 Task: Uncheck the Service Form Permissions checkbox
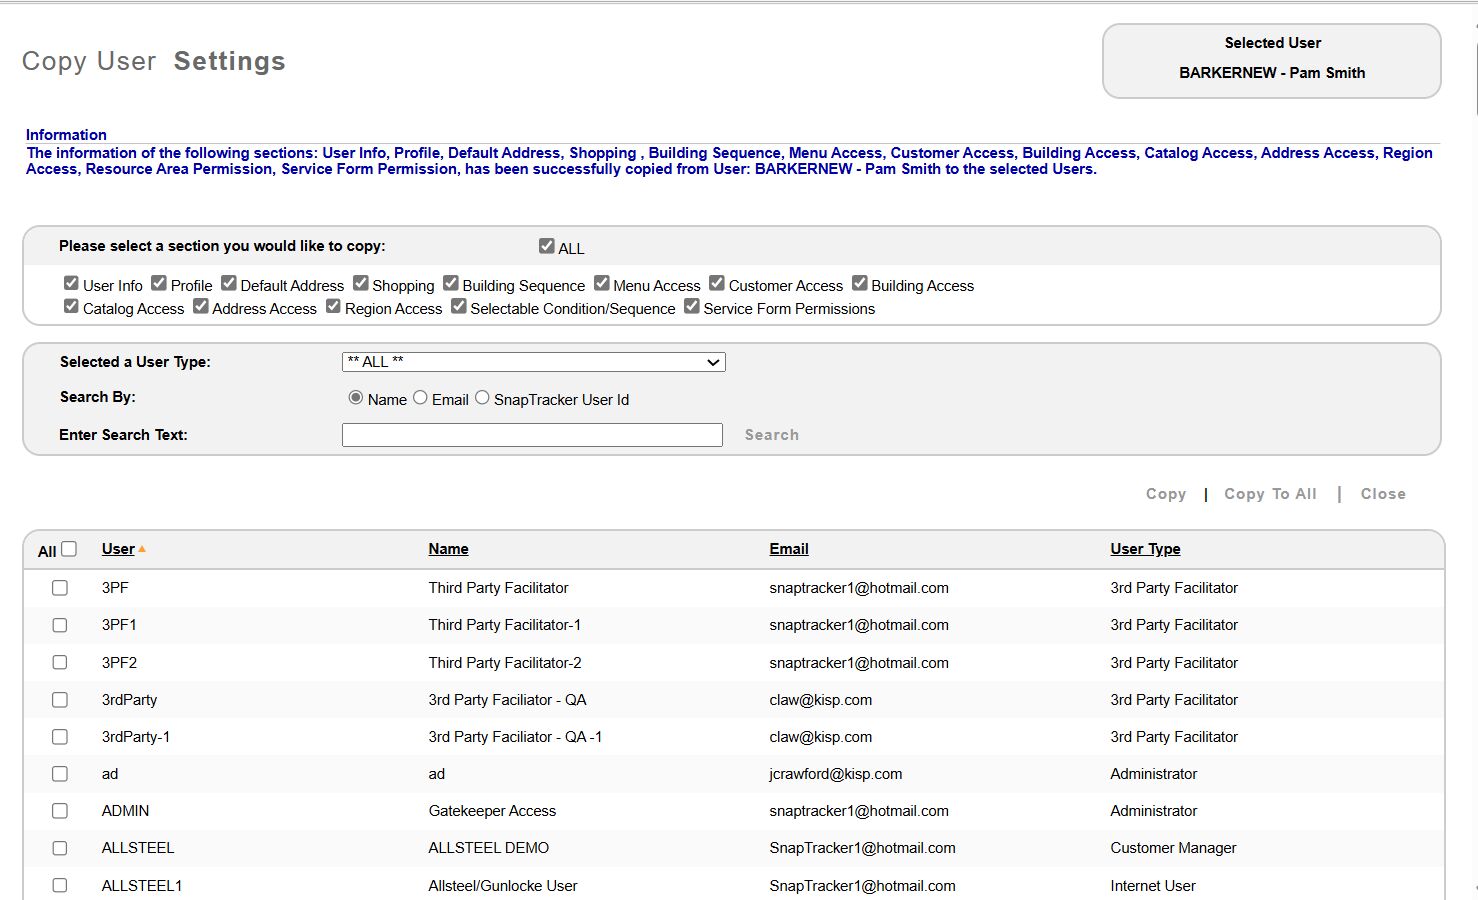pyautogui.click(x=692, y=307)
